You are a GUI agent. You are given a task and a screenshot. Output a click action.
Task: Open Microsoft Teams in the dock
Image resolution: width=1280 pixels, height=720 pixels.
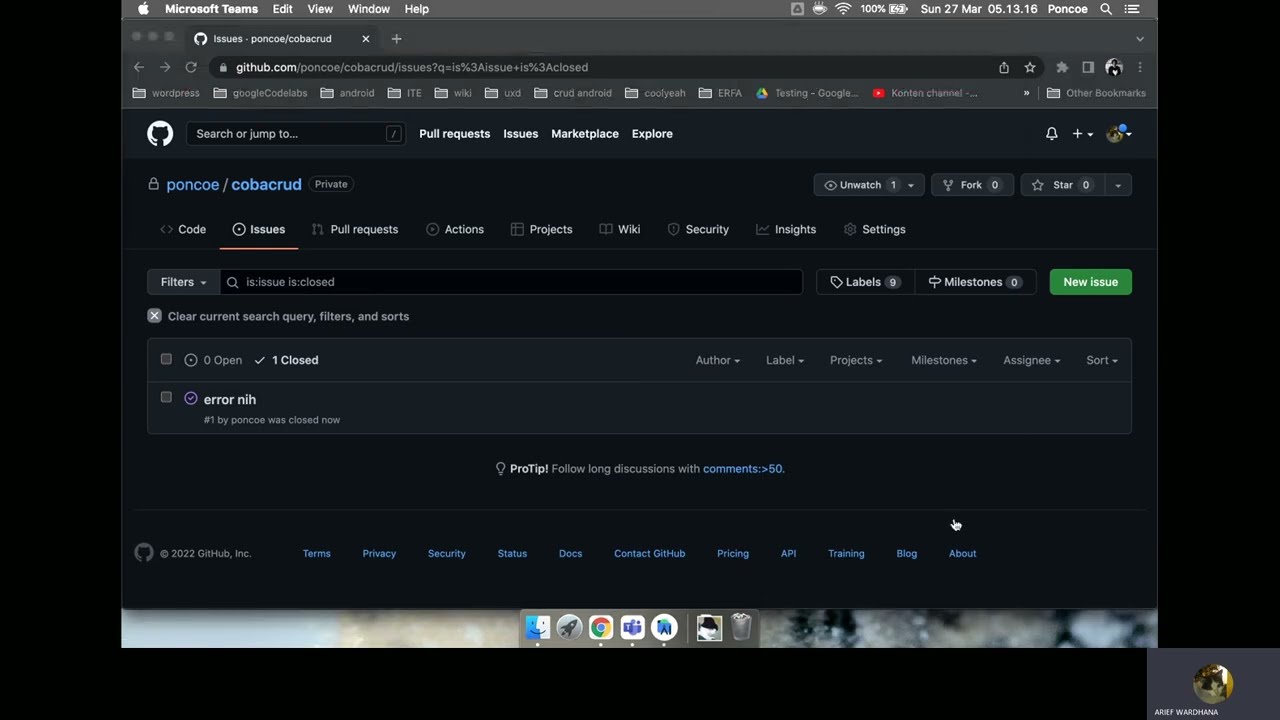pos(633,627)
